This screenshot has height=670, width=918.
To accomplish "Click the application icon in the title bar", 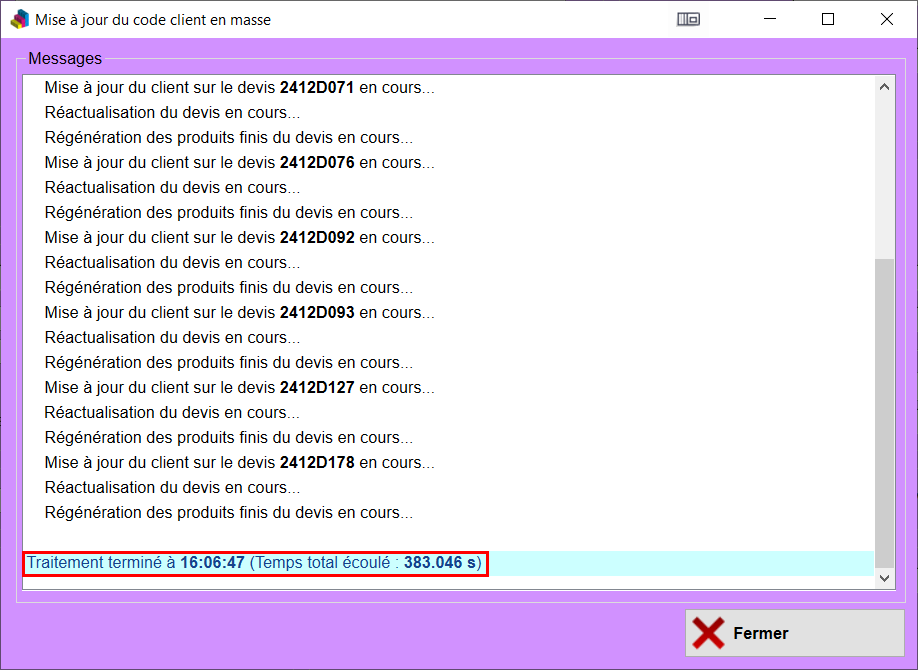I will [19, 19].
